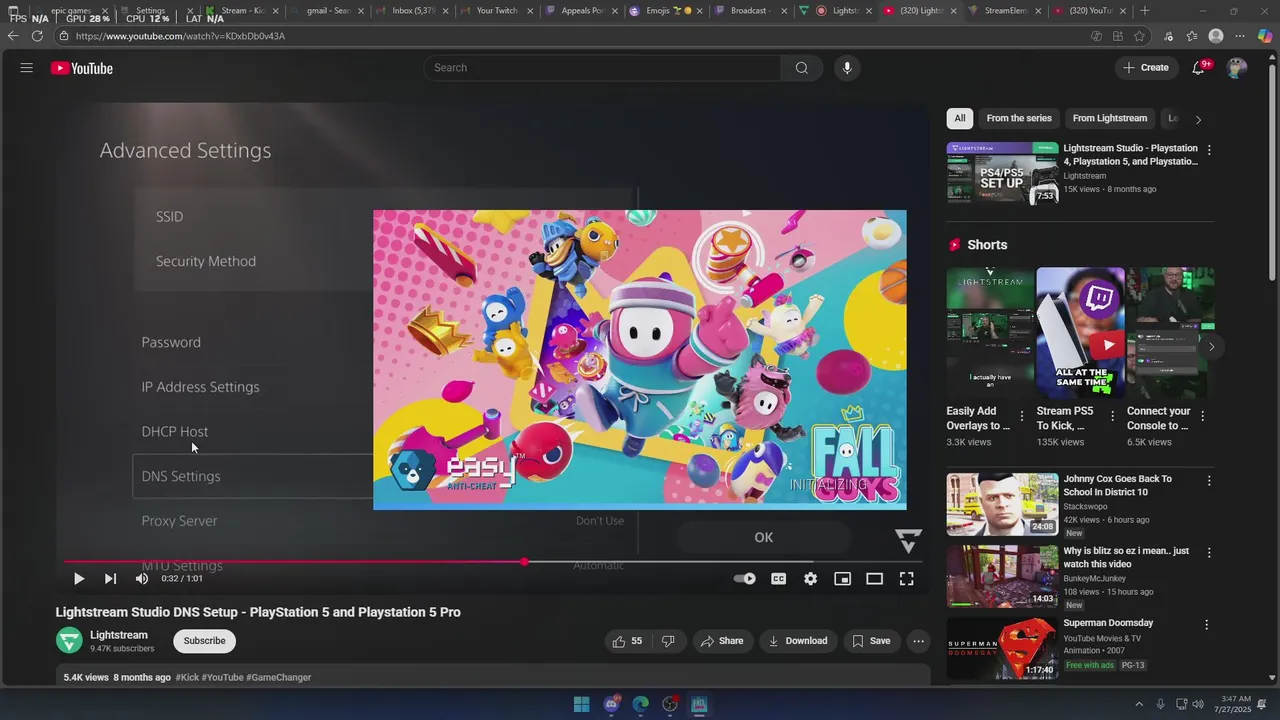Open the account avatar menu
This screenshot has width=1280, height=720.
[x=1237, y=68]
